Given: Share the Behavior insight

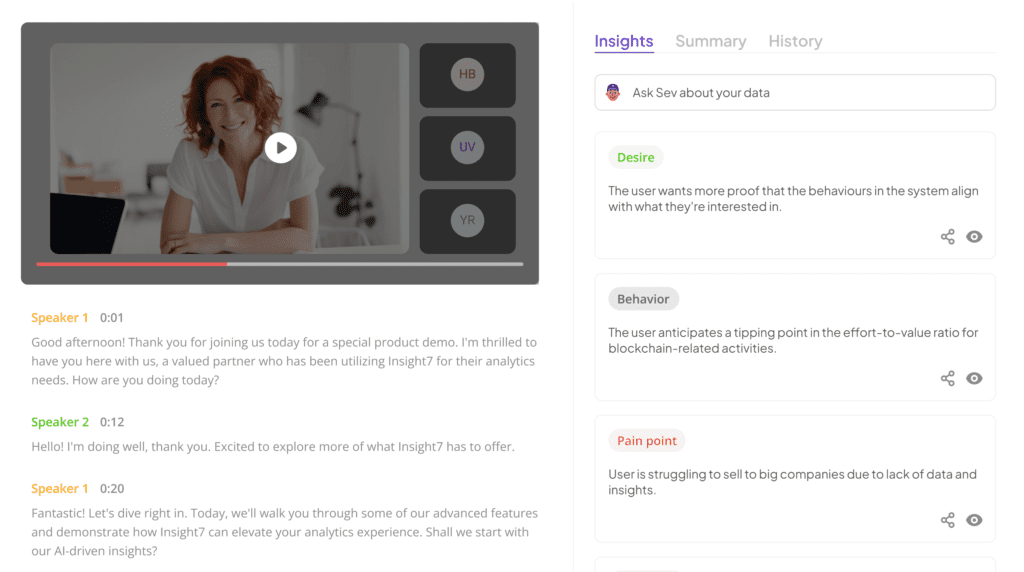Looking at the screenshot, I should pyautogui.click(x=948, y=378).
